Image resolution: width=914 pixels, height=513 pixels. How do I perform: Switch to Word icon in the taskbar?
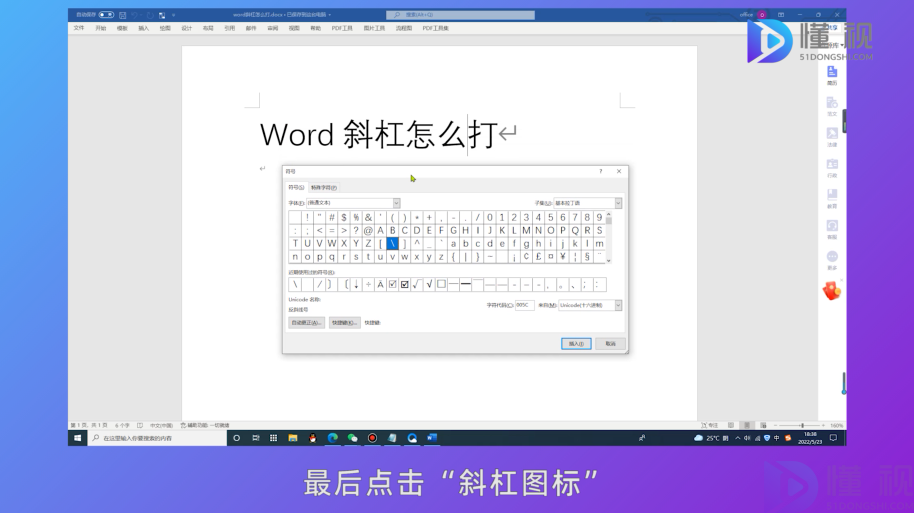(432, 438)
